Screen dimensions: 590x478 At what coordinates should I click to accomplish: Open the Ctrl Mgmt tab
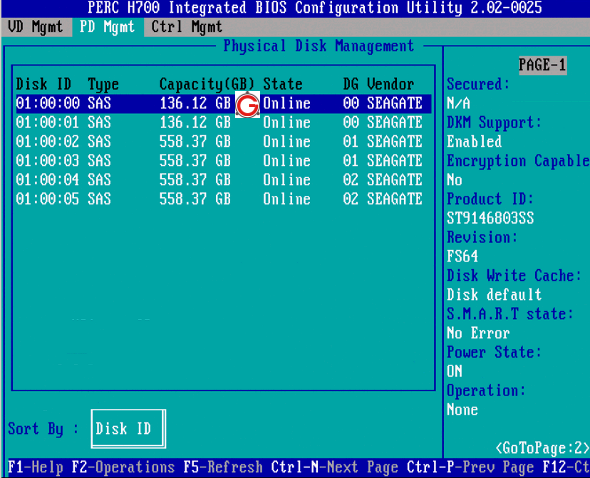point(187,27)
